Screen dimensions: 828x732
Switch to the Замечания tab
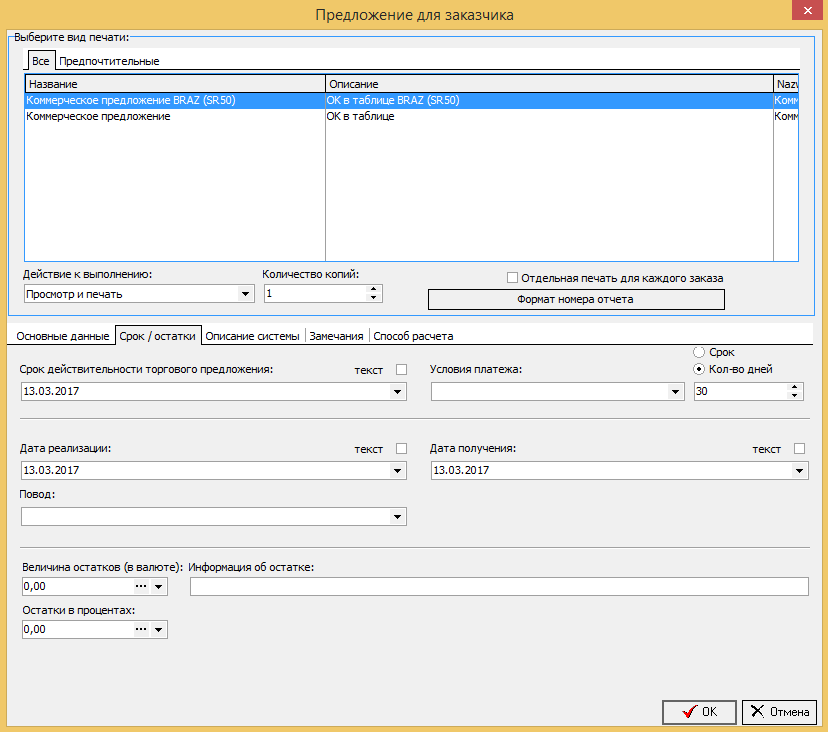336,336
